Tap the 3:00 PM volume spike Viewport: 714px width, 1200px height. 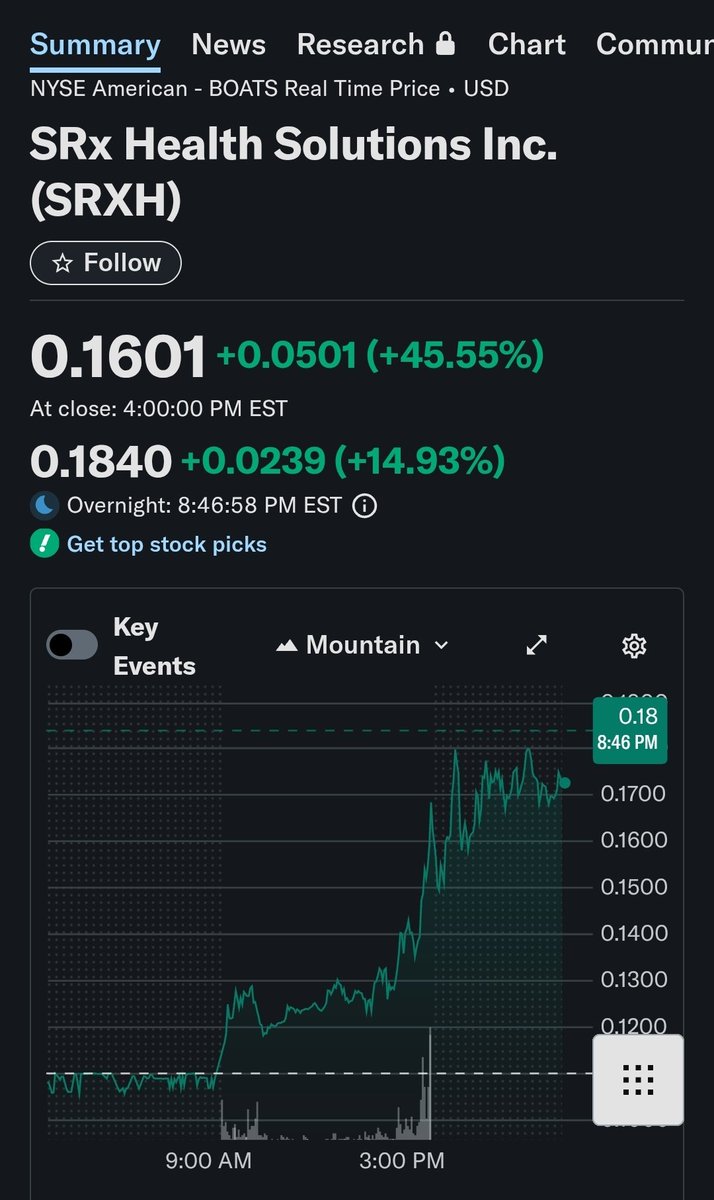pos(430,1083)
